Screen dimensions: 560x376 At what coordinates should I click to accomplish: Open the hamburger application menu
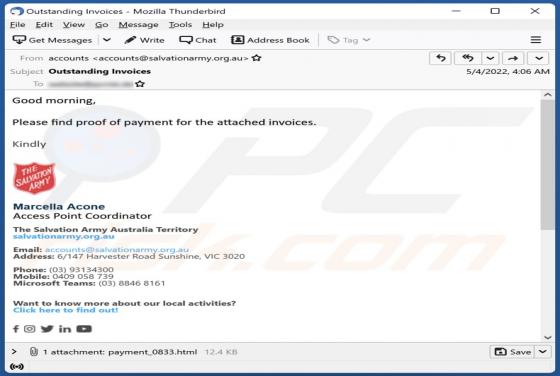click(536, 40)
